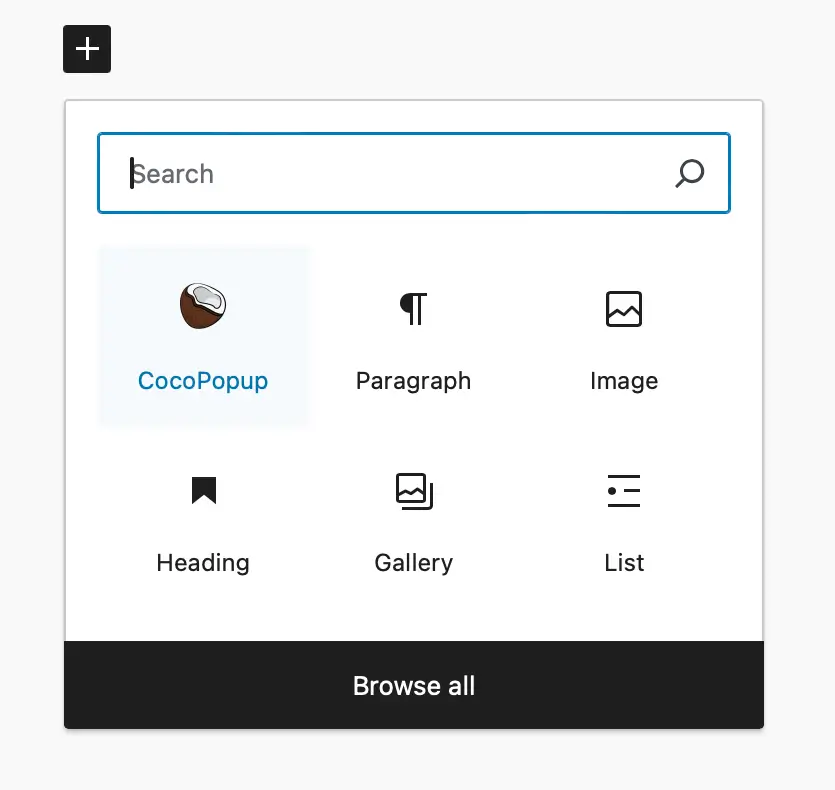
Task: Click the Gallery stacked images icon
Action: 413,490
